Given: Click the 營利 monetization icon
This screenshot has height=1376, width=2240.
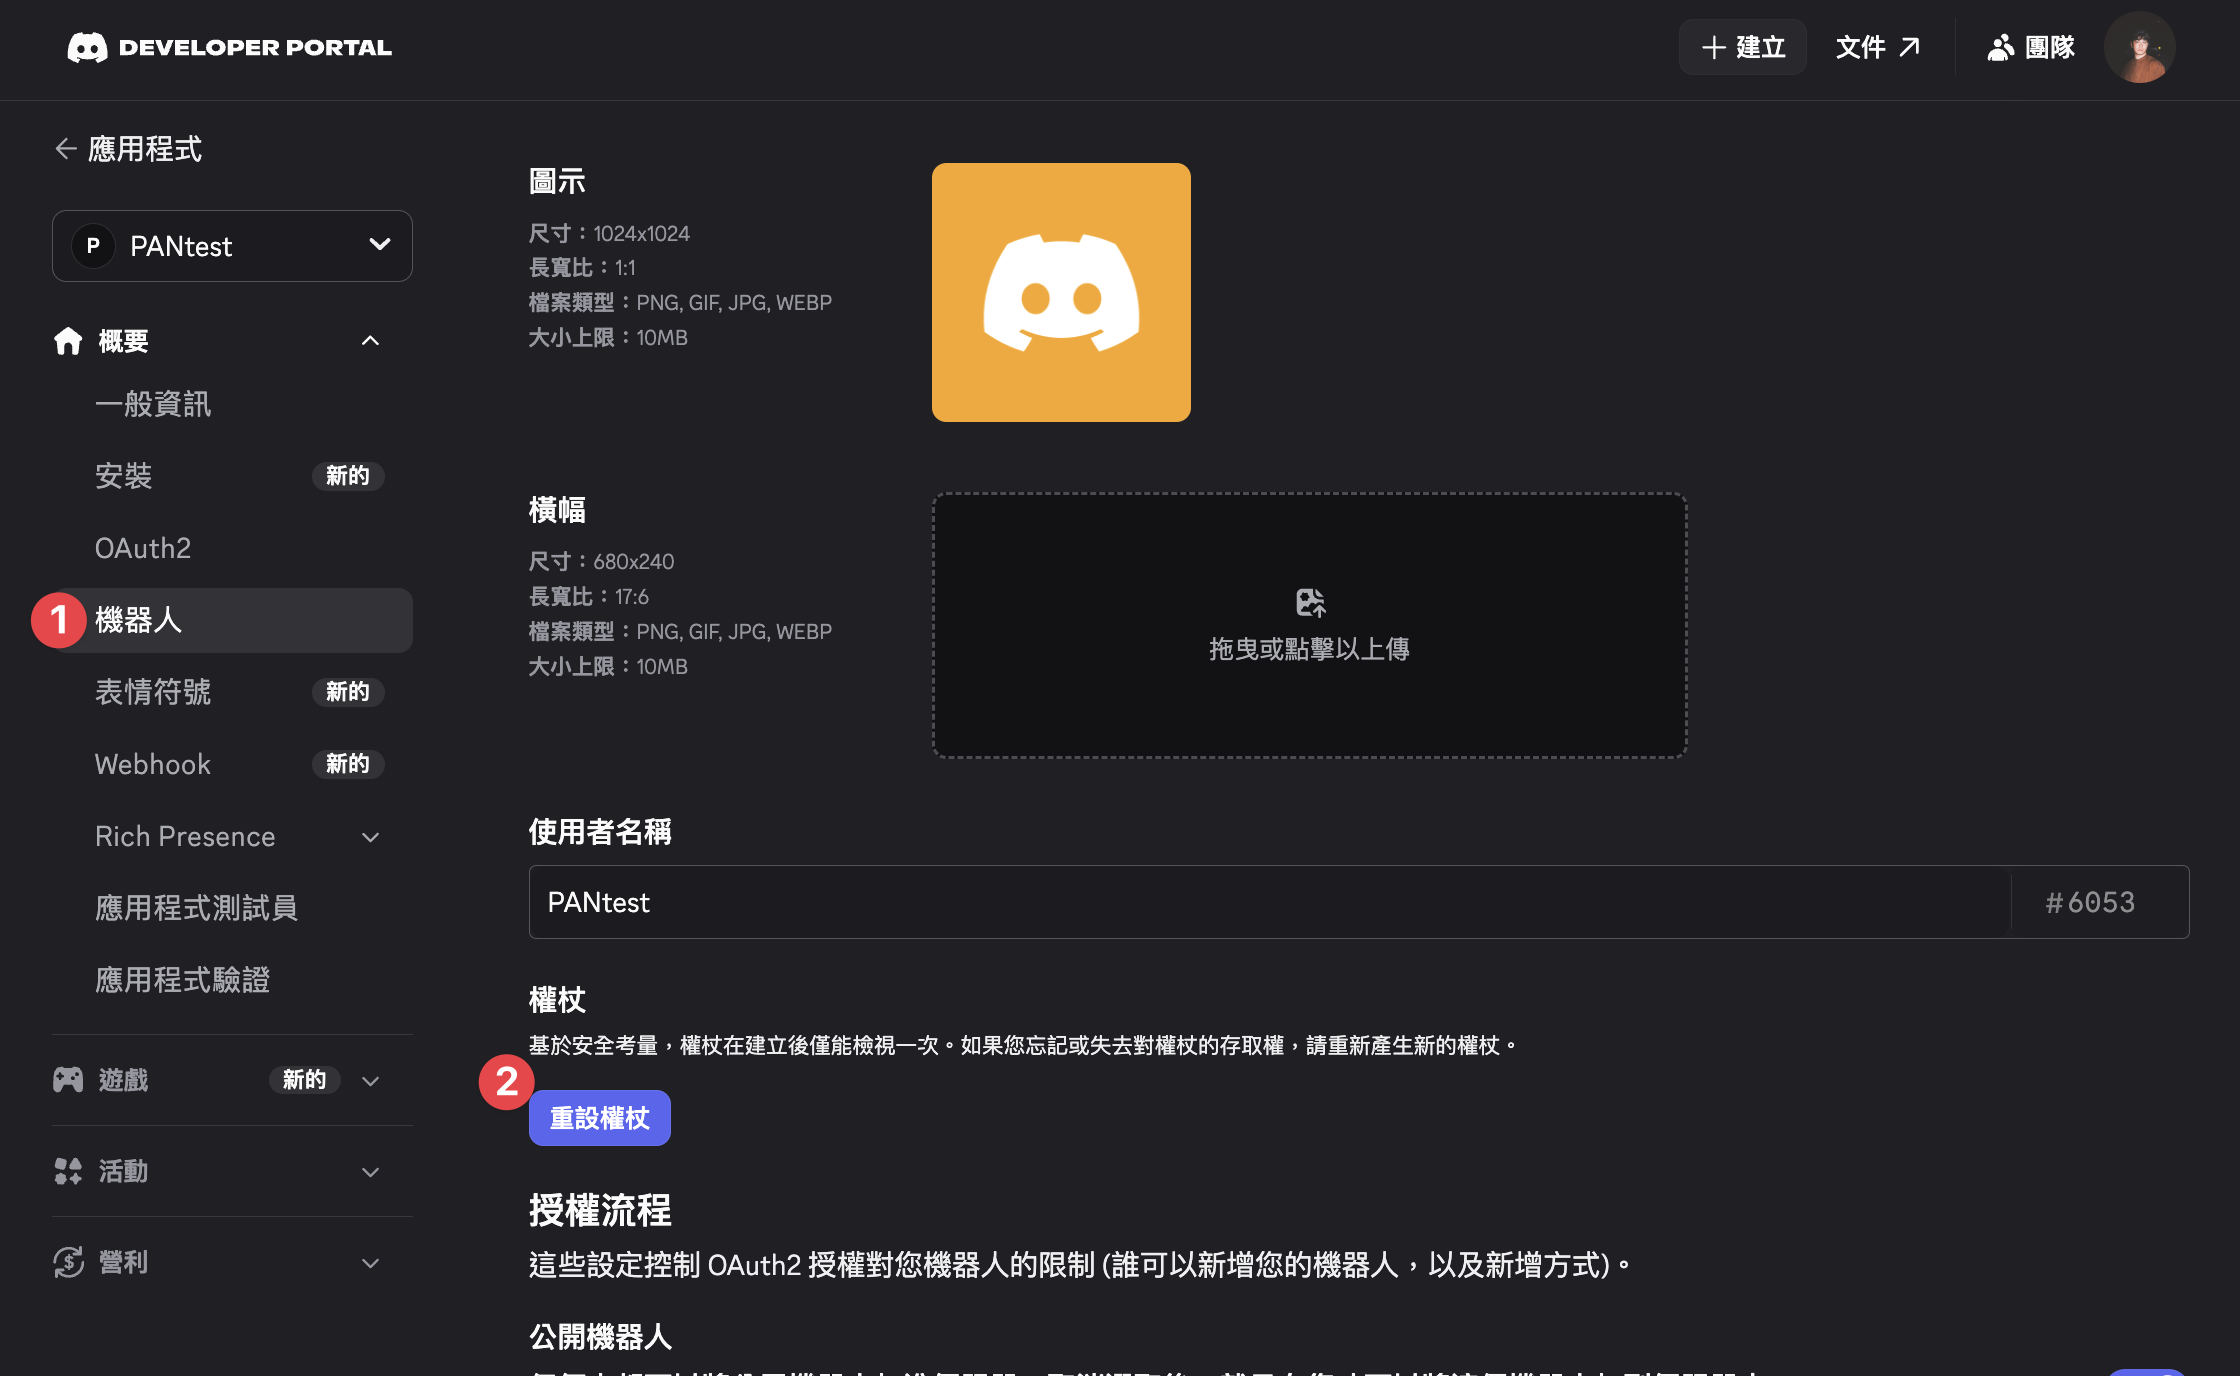Looking at the screenshot, I should (67, 1262).
